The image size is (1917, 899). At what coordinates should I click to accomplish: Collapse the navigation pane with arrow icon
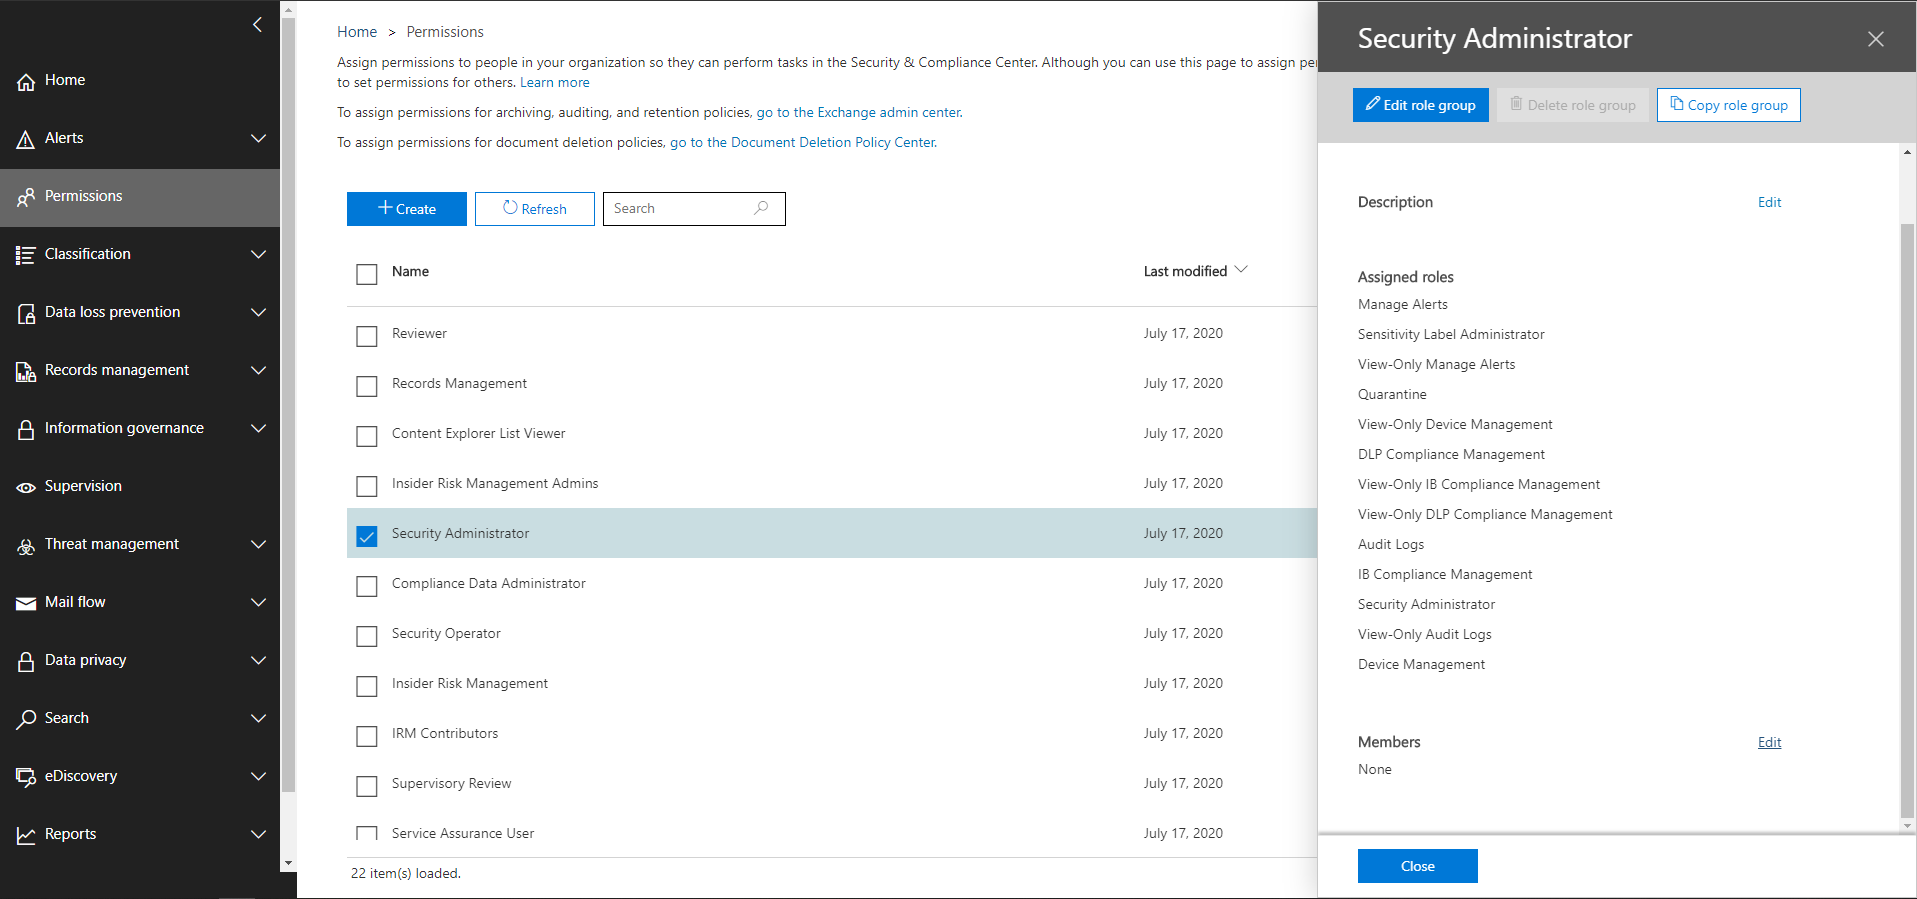[x=258, y=24]
